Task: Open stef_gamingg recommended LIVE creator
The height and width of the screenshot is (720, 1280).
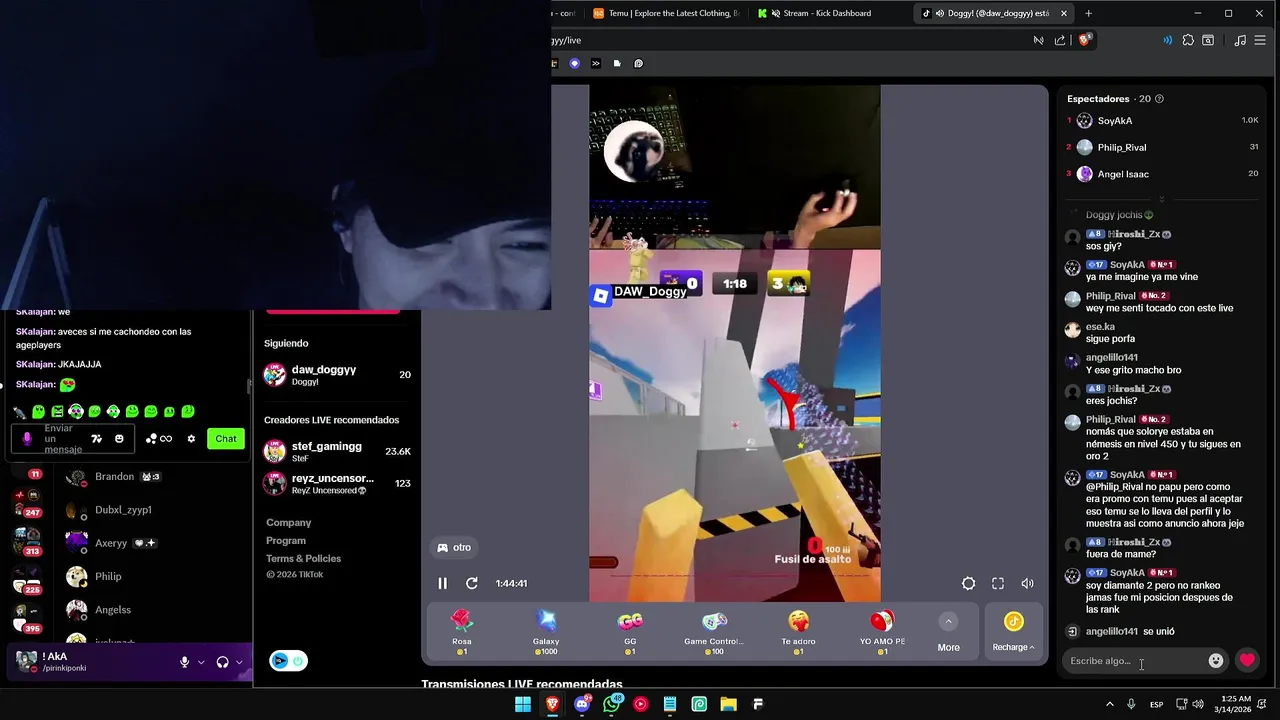Action: [x=337, y=452]
